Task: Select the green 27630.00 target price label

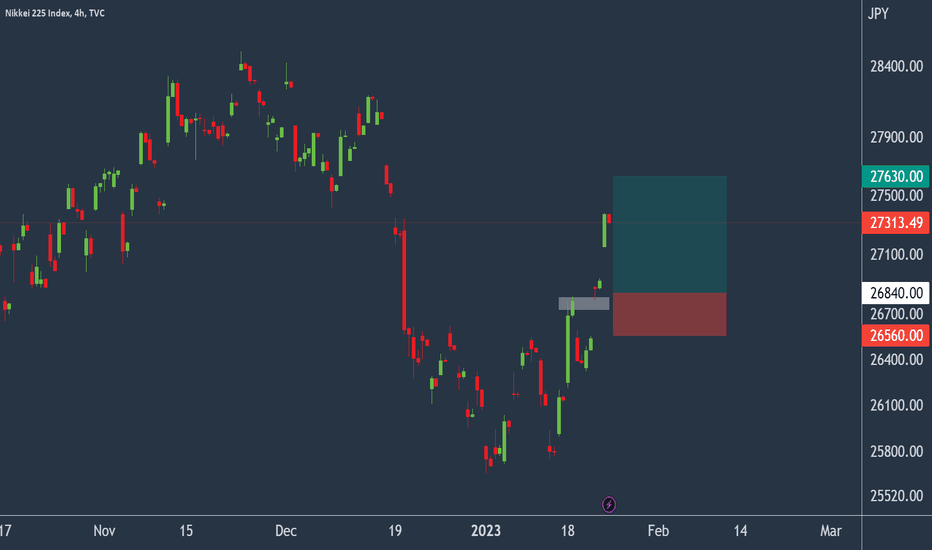Action: click(896, 177)
